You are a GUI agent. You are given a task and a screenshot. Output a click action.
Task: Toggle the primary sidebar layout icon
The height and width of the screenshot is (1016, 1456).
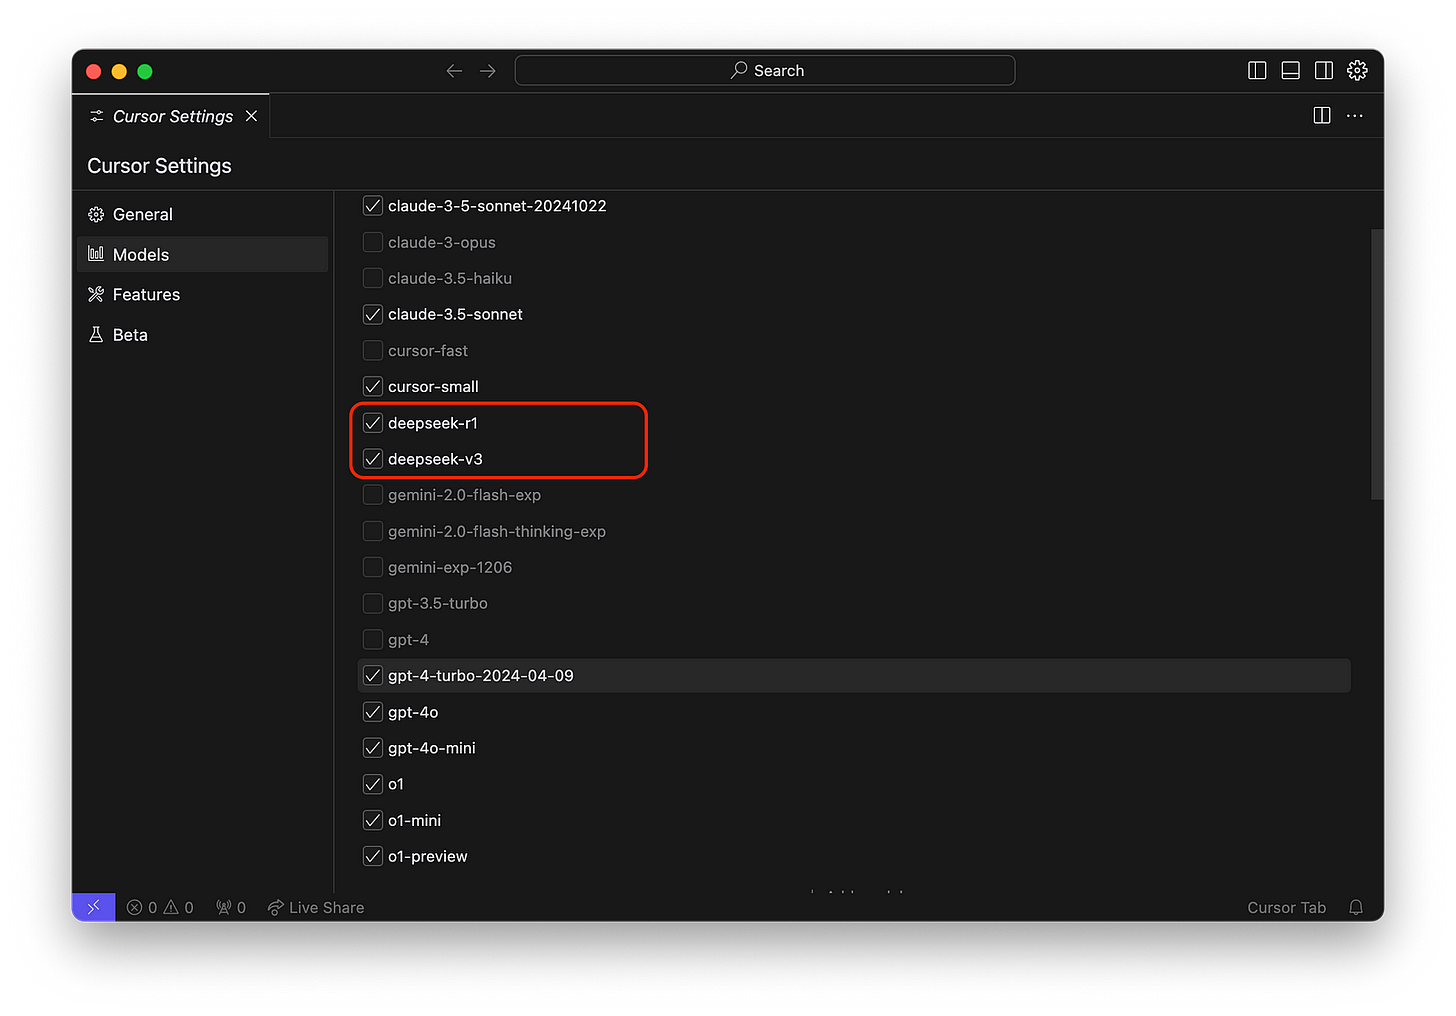click(x=1257, y=70)
